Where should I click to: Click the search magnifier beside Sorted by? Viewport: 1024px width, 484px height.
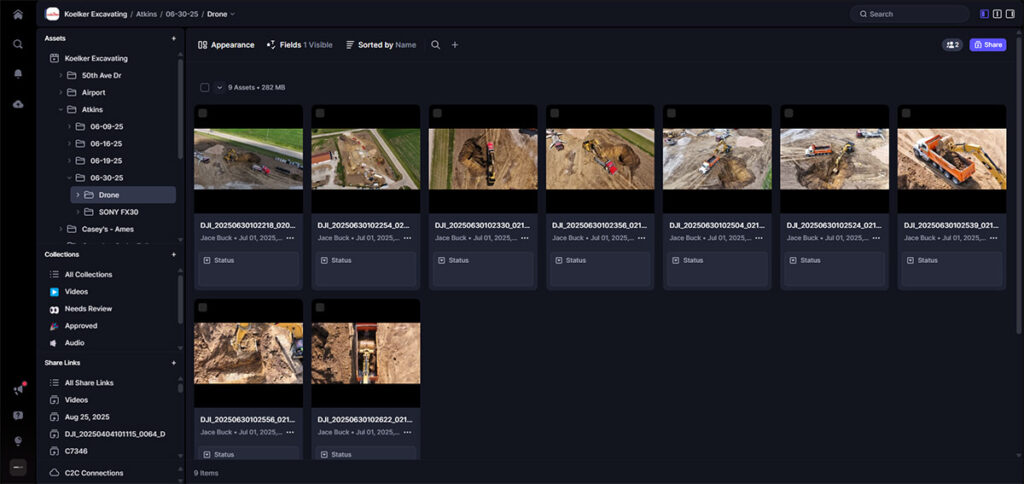(x=435, y=45)
